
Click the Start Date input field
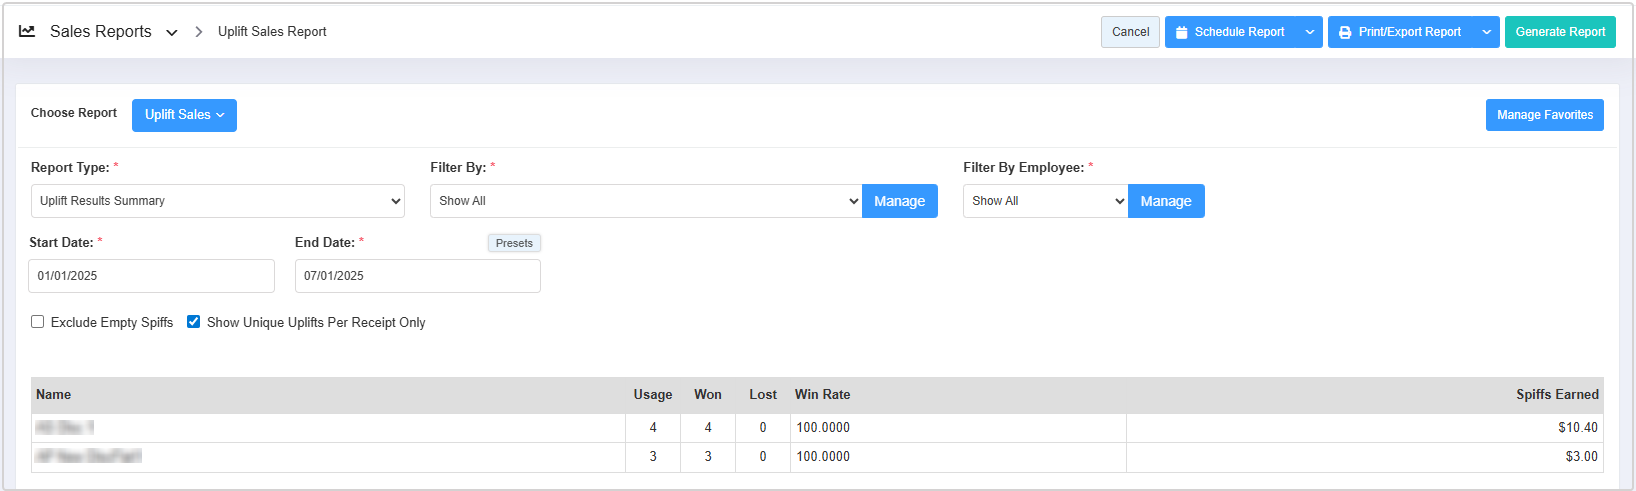(x=151, y=276)
